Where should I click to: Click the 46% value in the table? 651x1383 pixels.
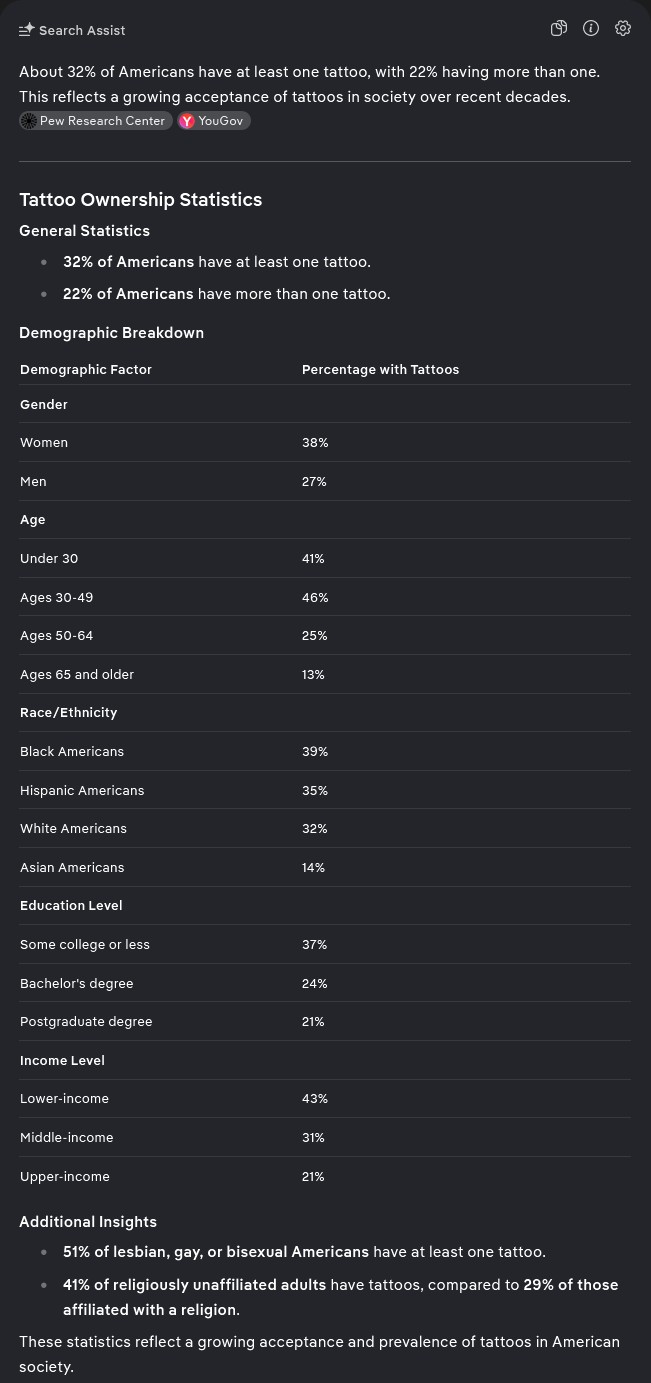pyautogui.click(x=315, y=597)
